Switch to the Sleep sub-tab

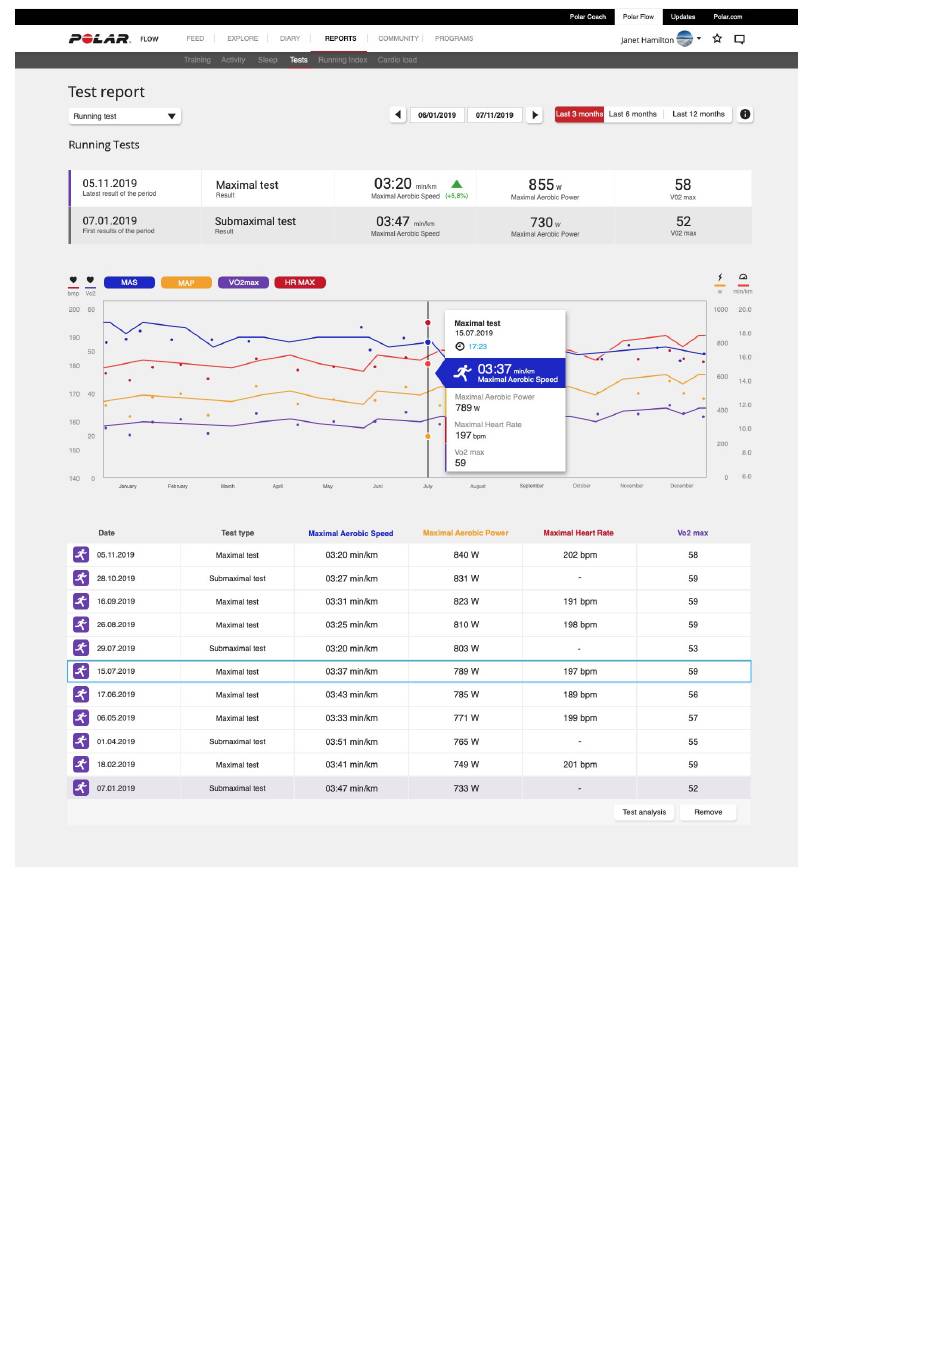coord(268,60)
